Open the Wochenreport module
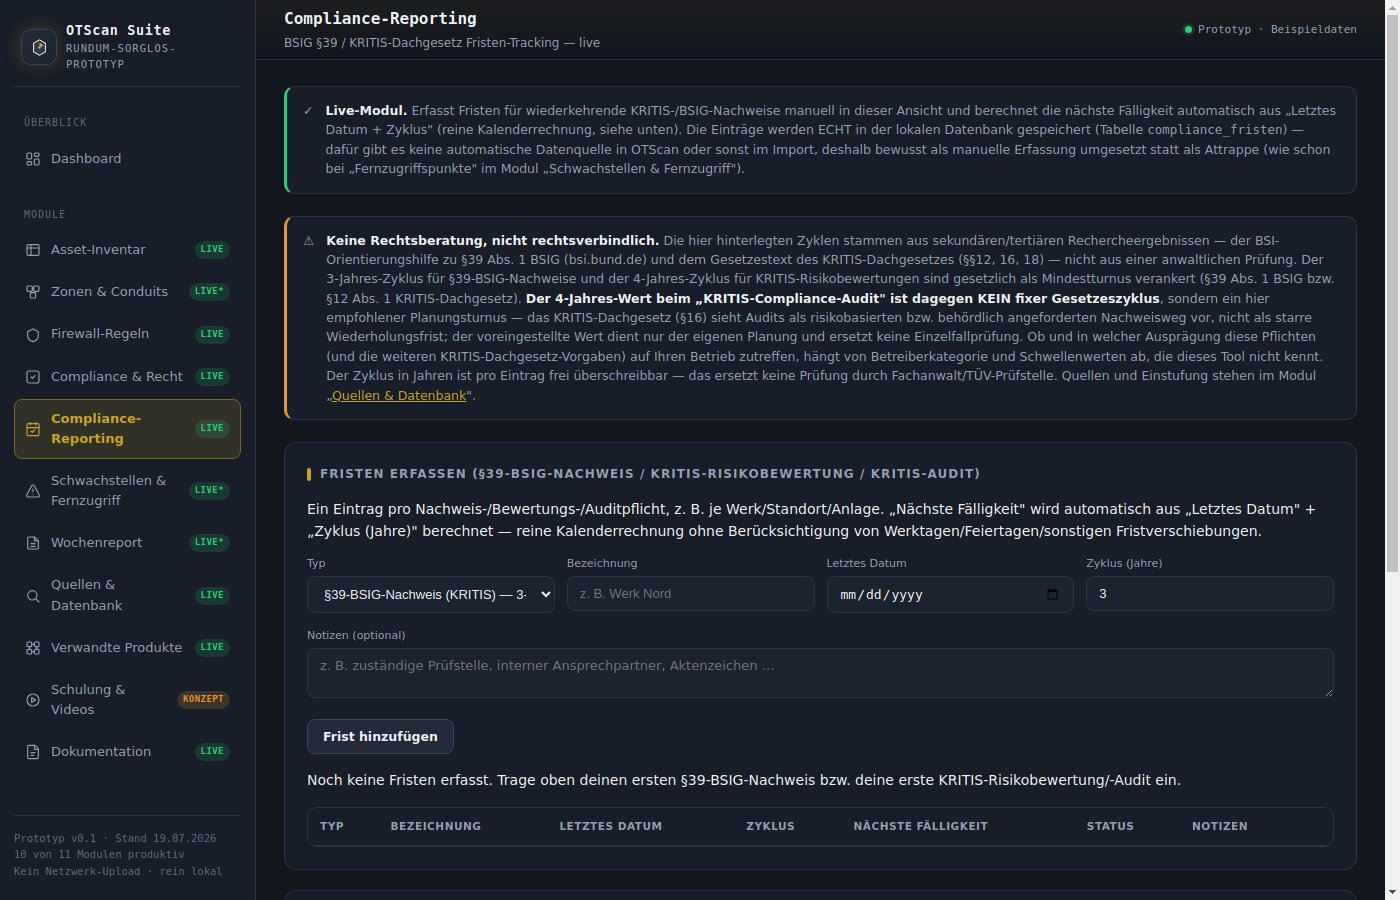The width and height of the screenshot is (1400, 900). (x=127, y=543)
